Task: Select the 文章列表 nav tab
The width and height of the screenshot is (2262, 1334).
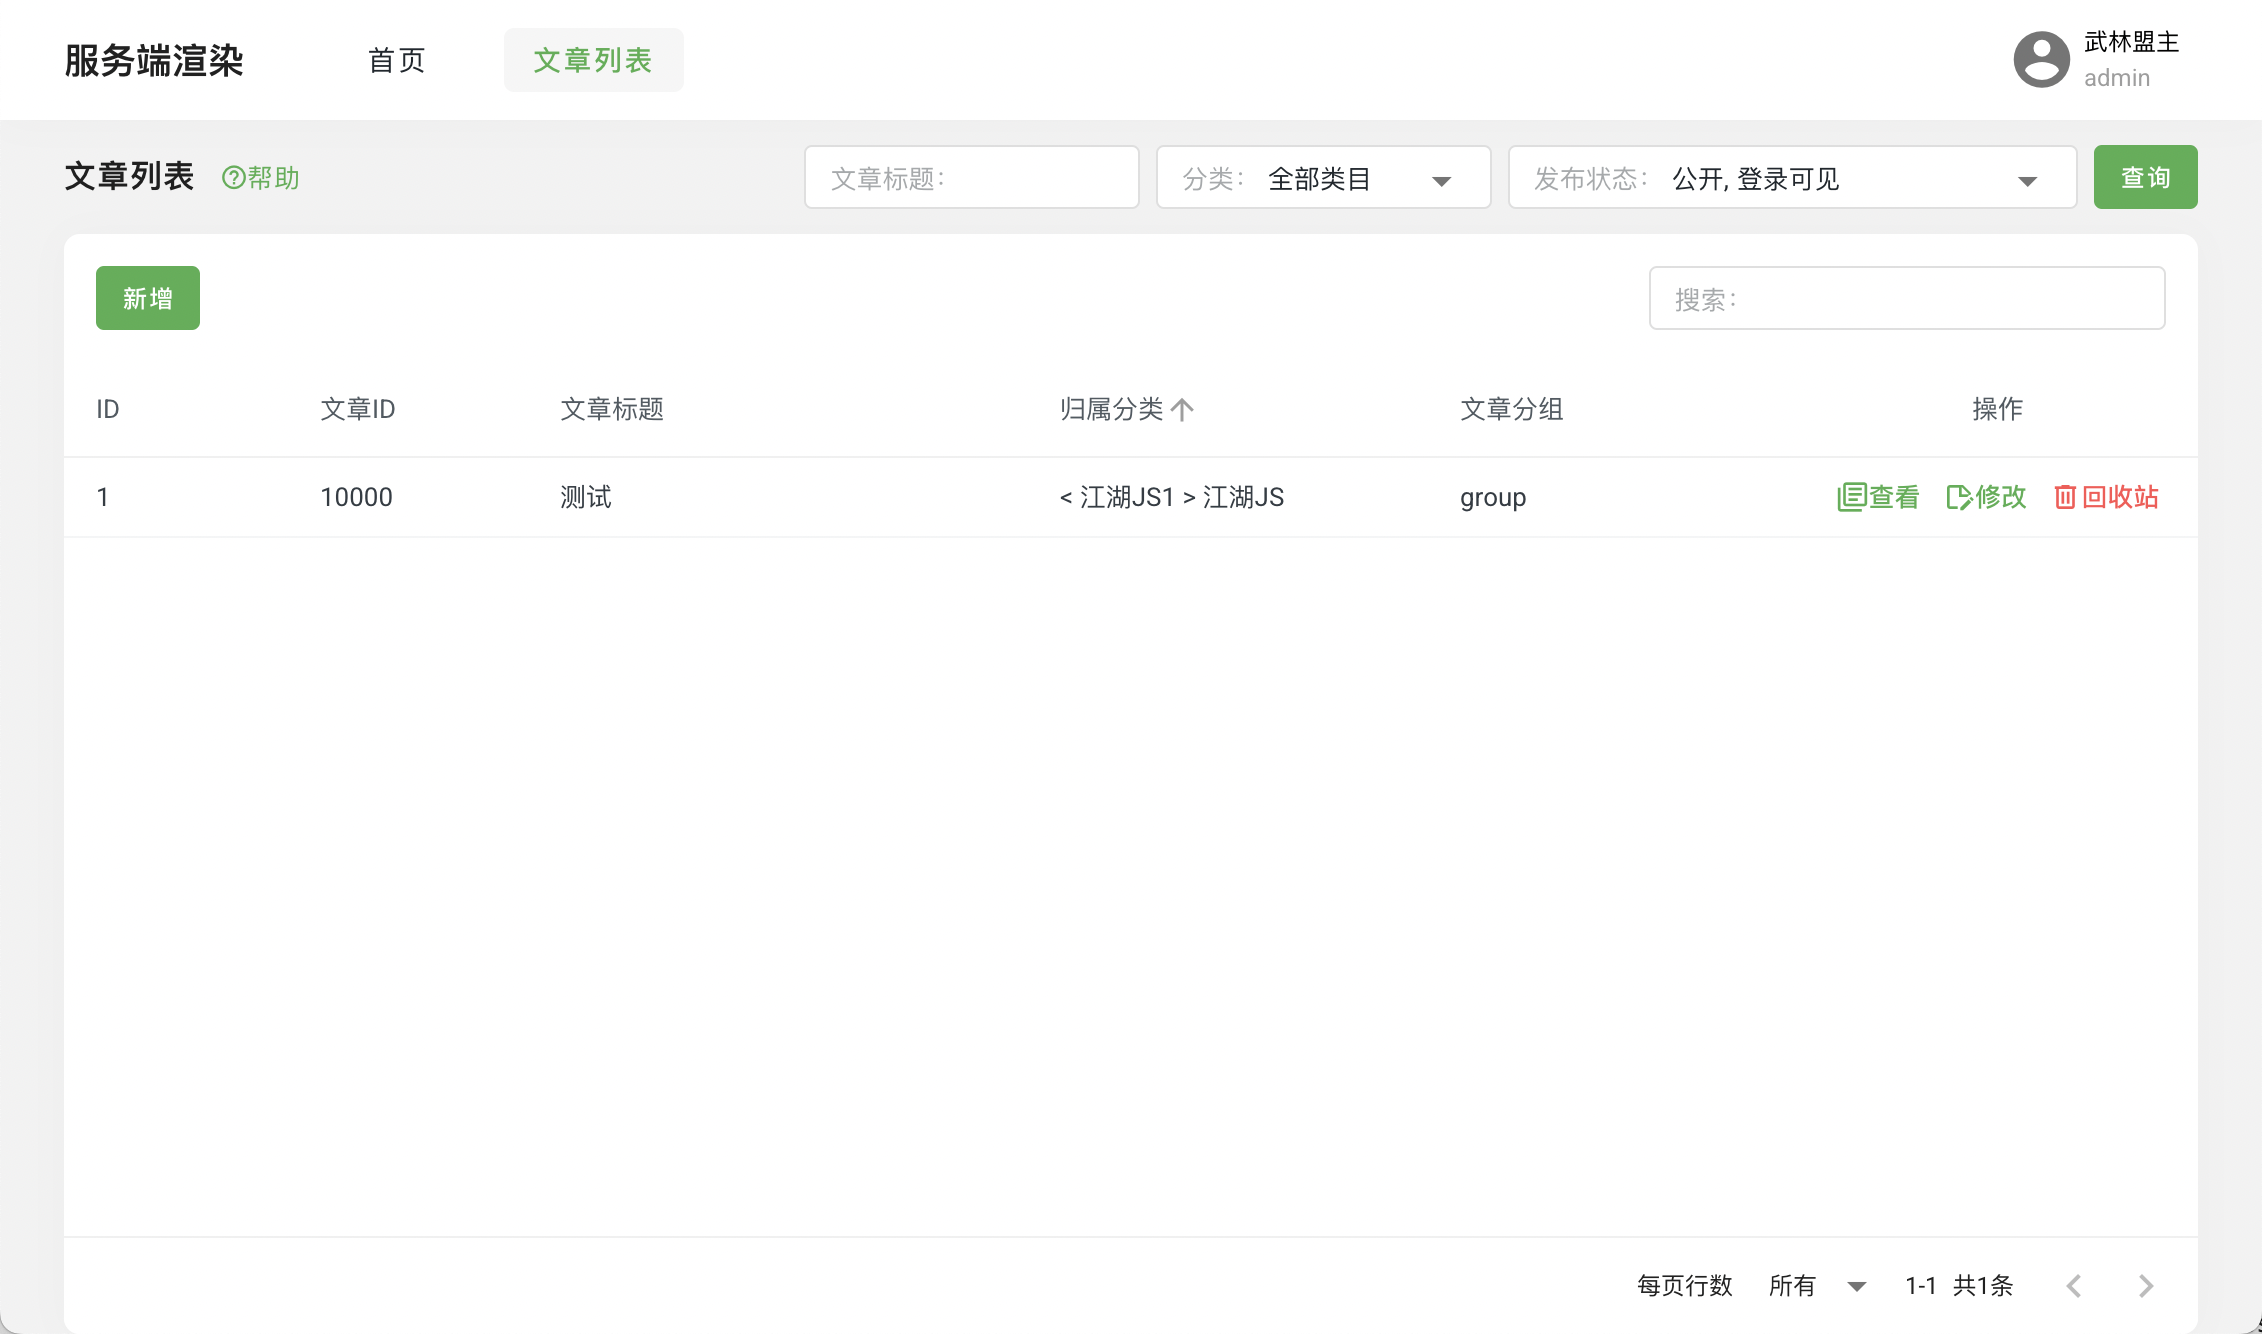Action: pyautogui.click(x=593, y=60)
